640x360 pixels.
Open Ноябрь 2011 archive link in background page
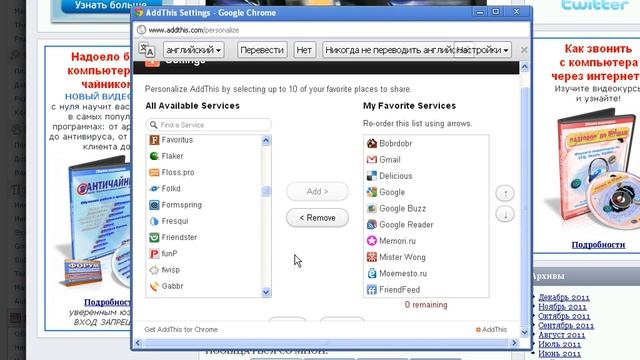coord(562,307)
